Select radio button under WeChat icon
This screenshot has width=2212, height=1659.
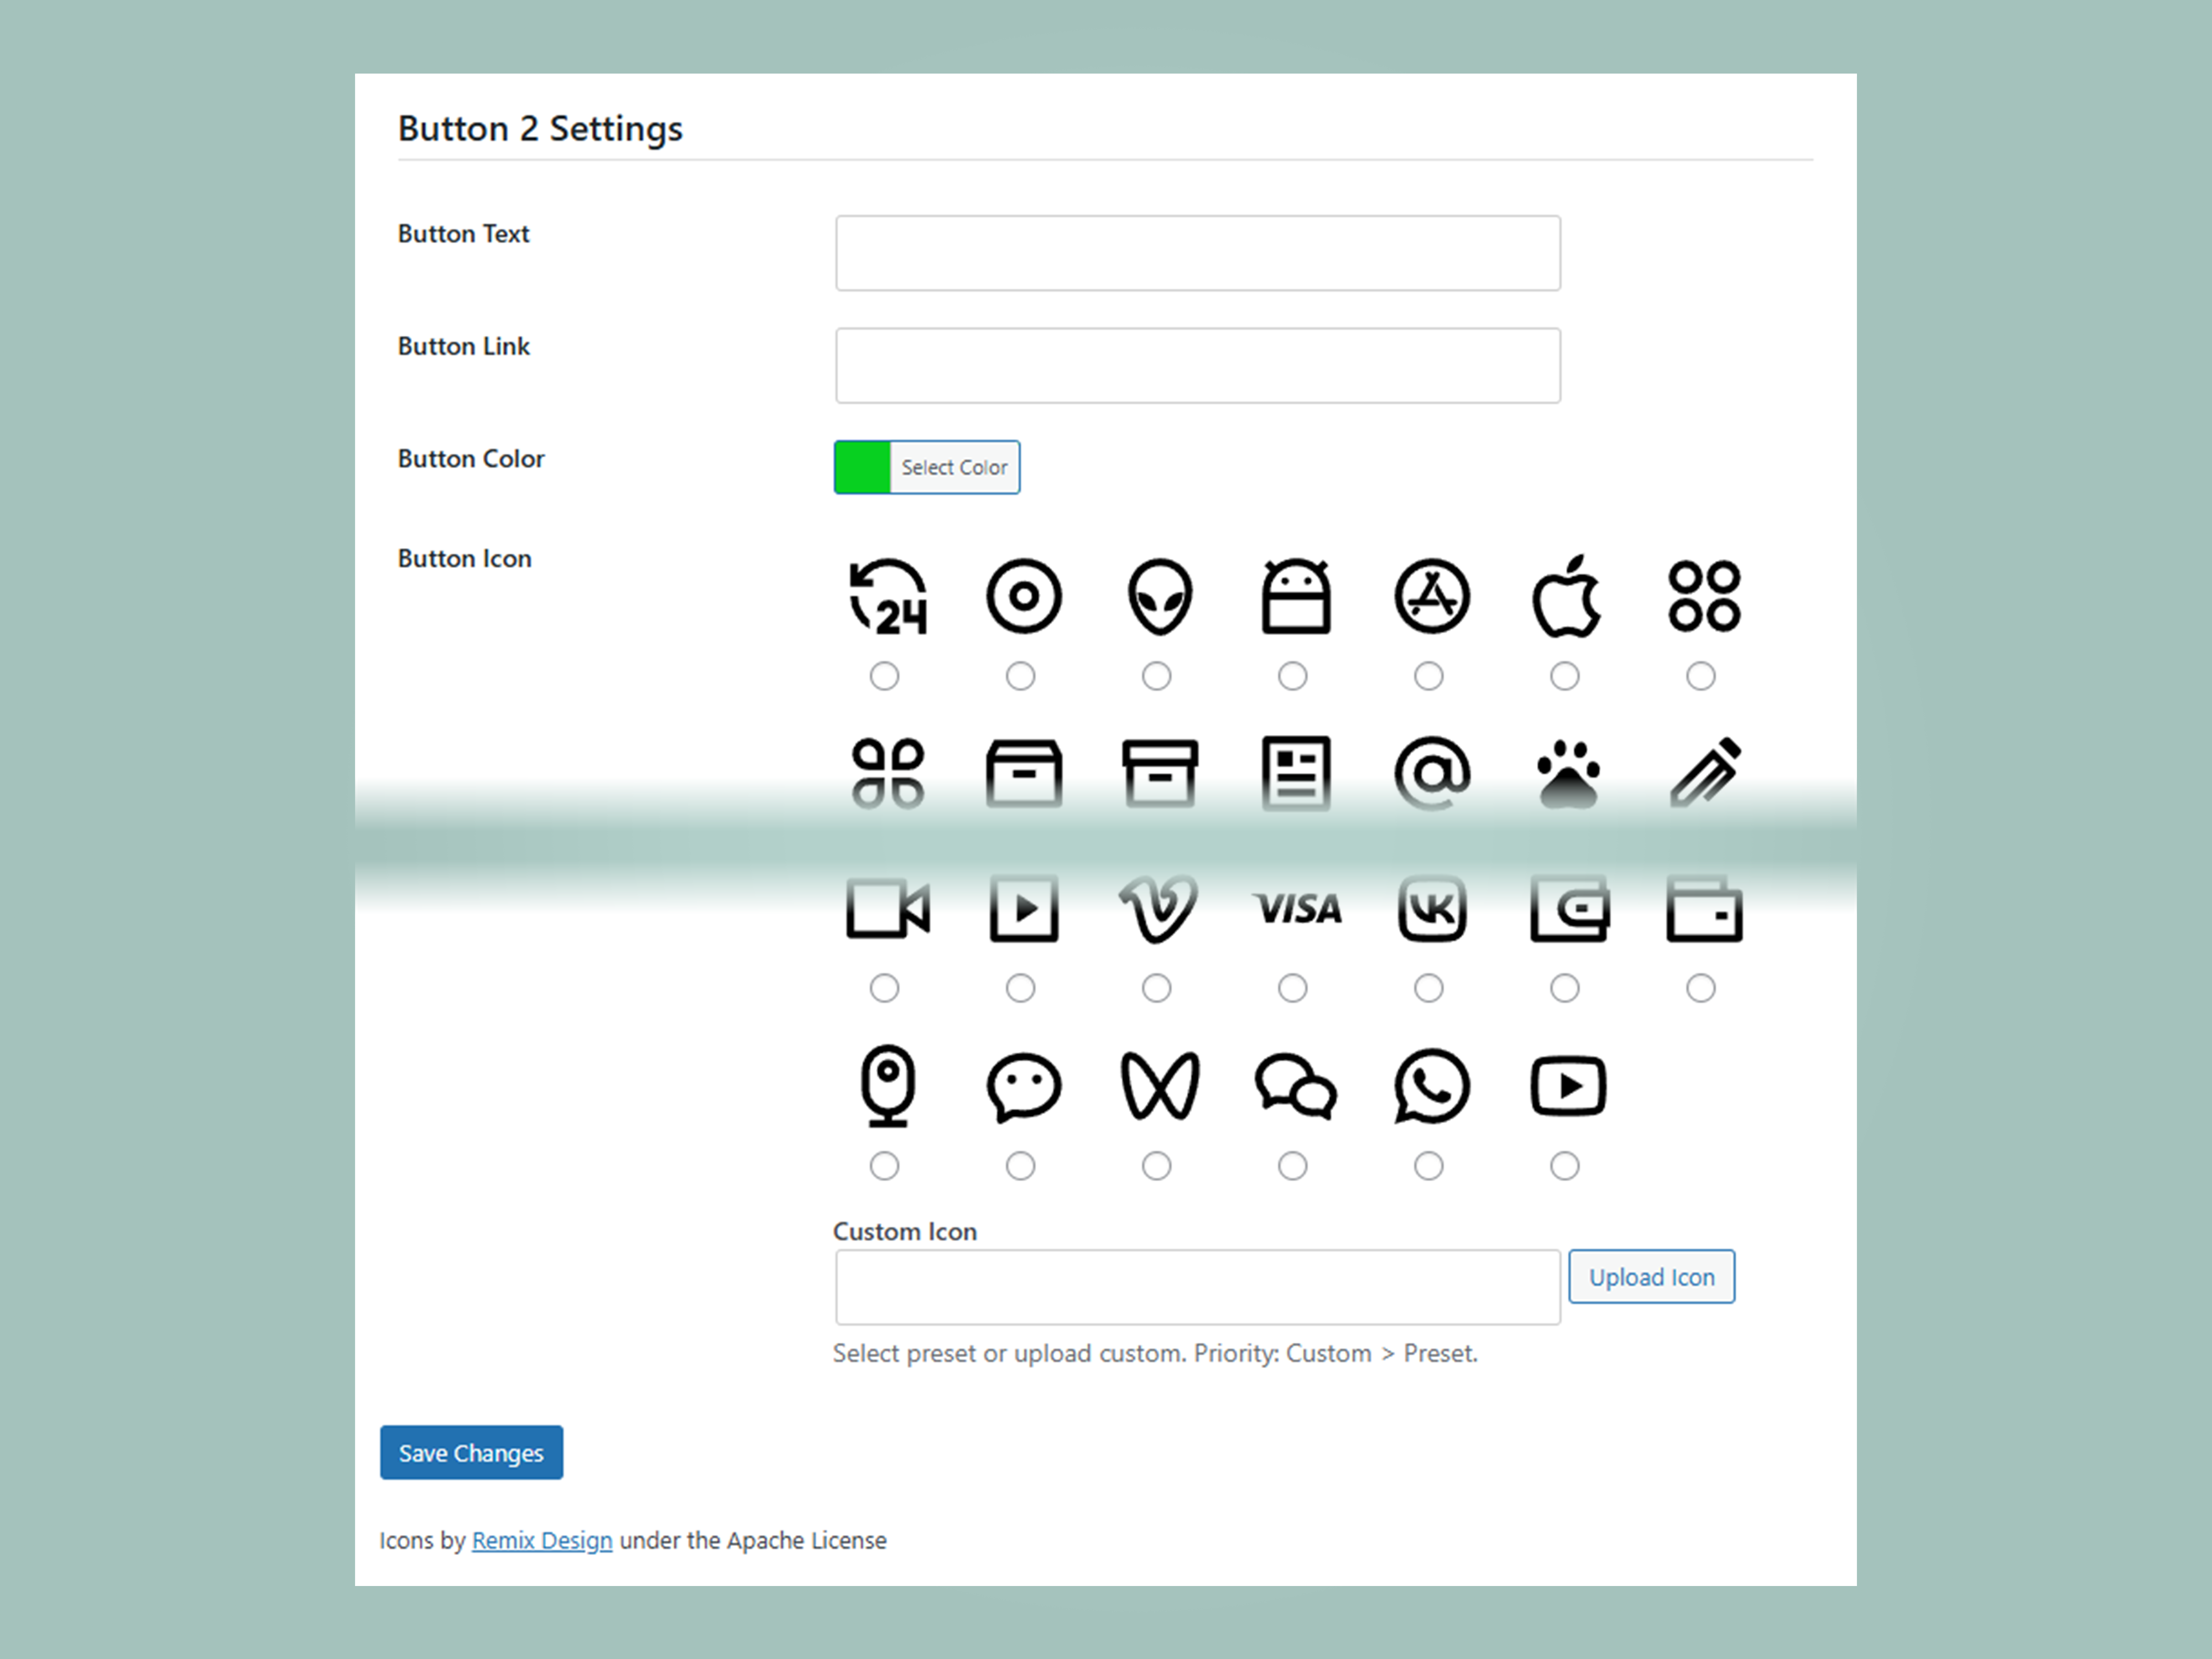point(1292,1165)
